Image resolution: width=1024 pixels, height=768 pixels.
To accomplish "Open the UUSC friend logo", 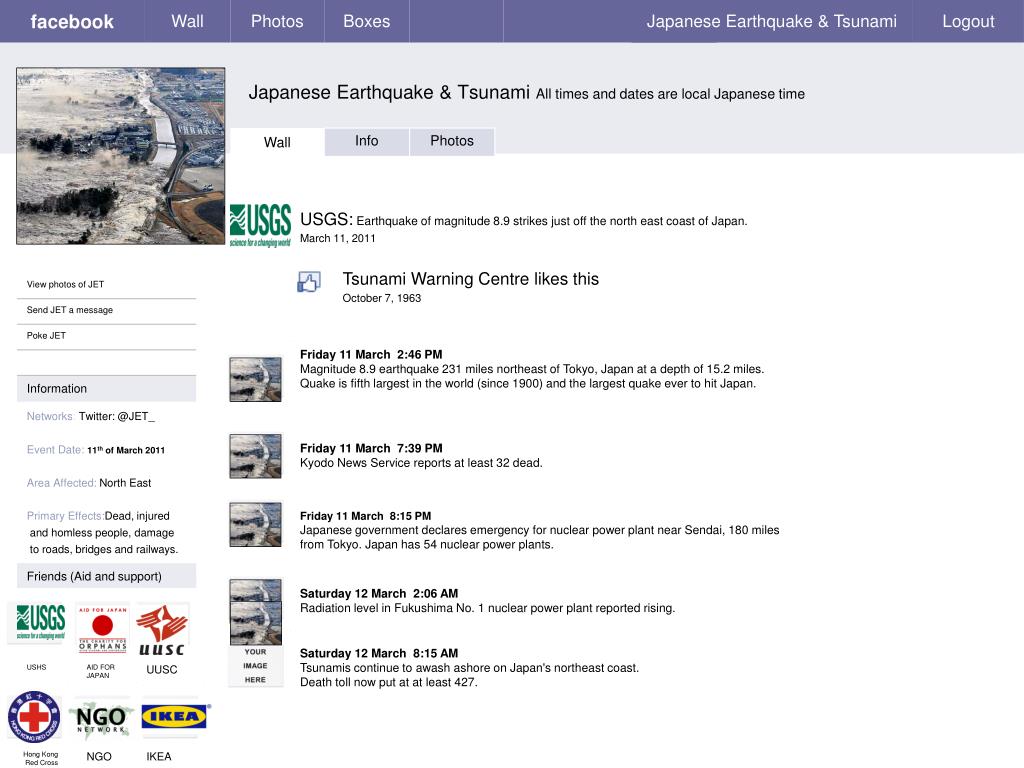I will pyautogui.click(x=162, y=630).
